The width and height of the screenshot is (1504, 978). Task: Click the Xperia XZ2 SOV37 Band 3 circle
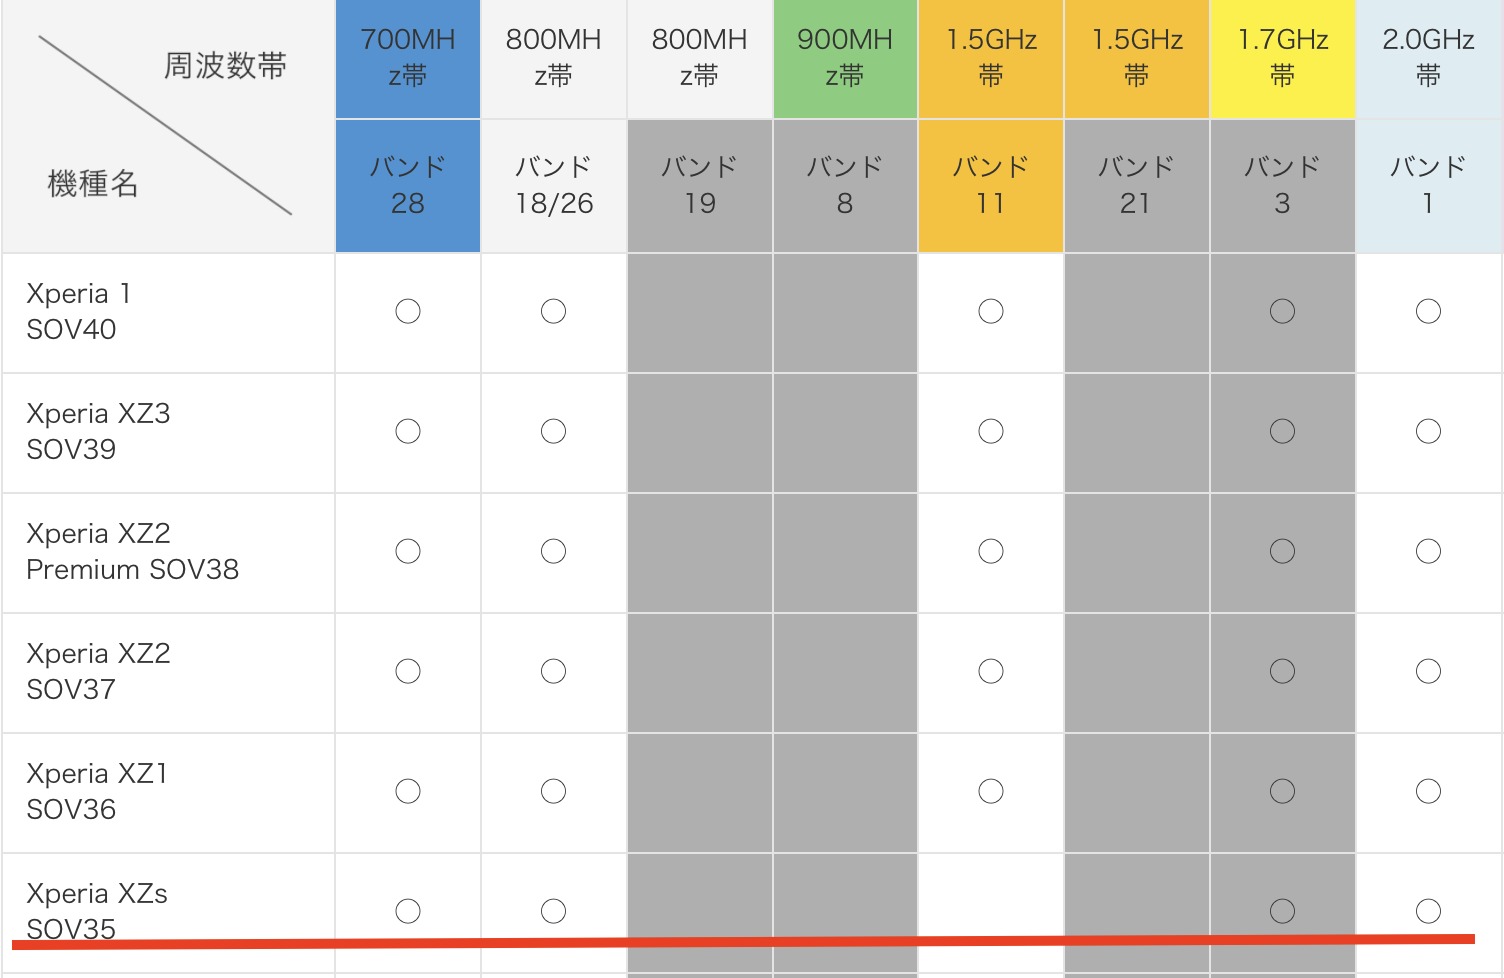pyautogui.click(x=1282, y=671)
